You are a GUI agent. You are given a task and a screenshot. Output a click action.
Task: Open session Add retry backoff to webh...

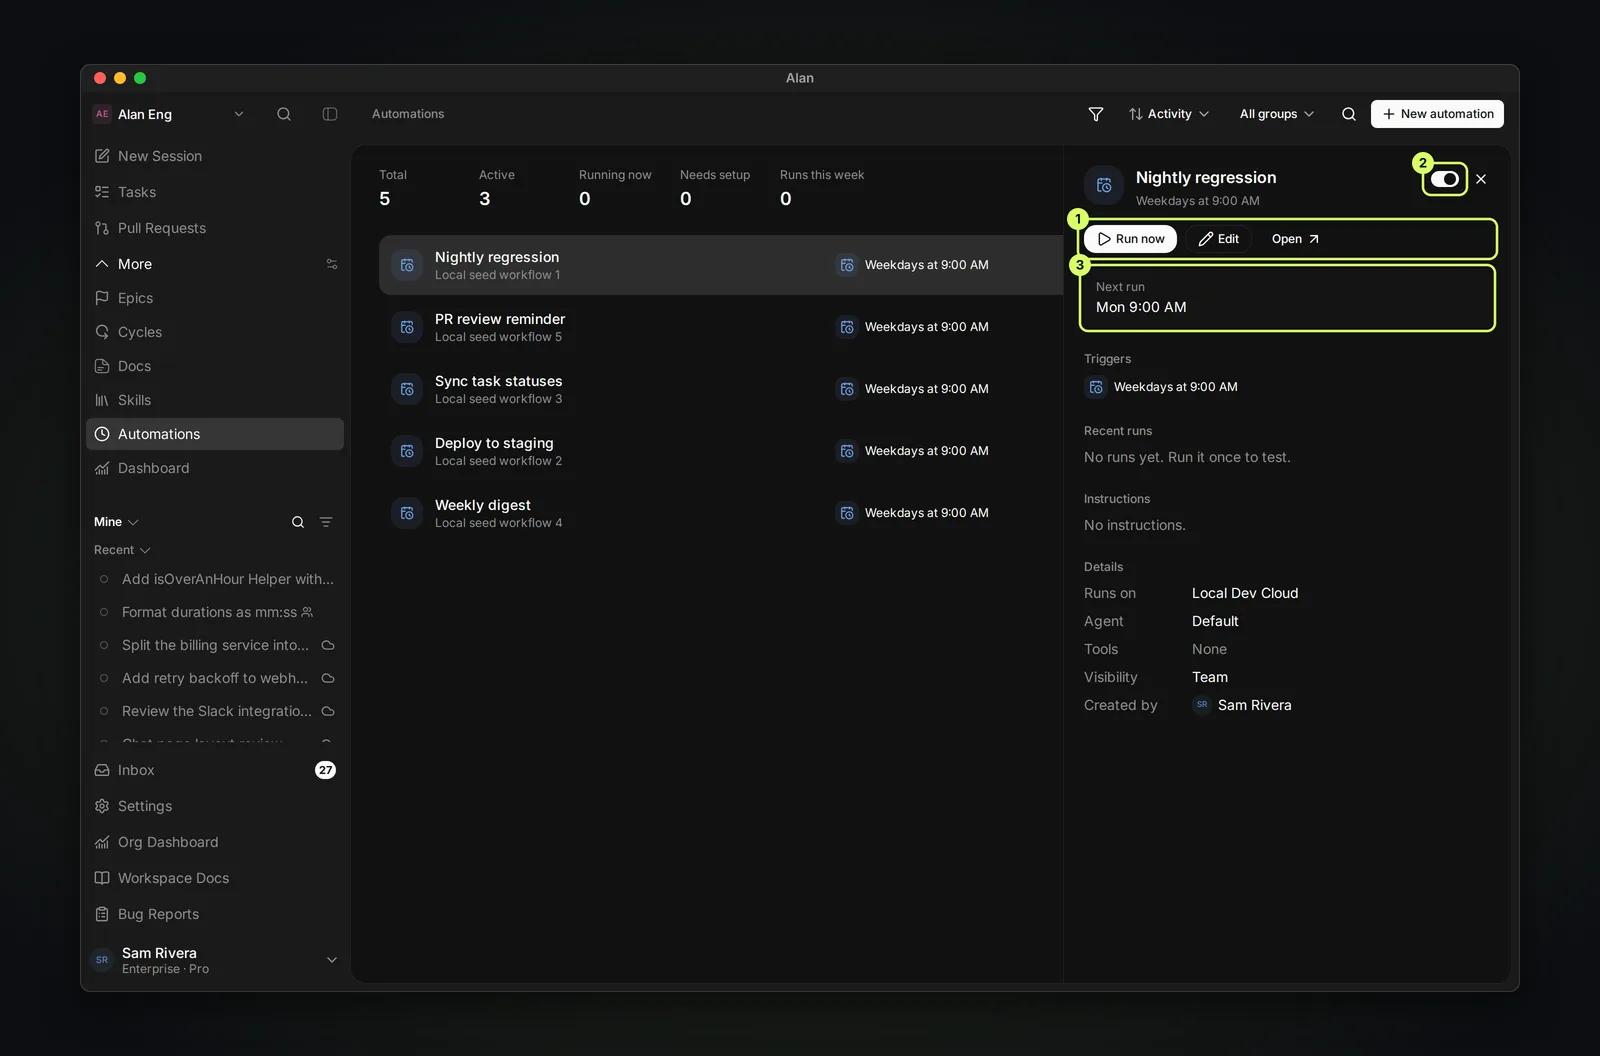click(x=215, y=678)
